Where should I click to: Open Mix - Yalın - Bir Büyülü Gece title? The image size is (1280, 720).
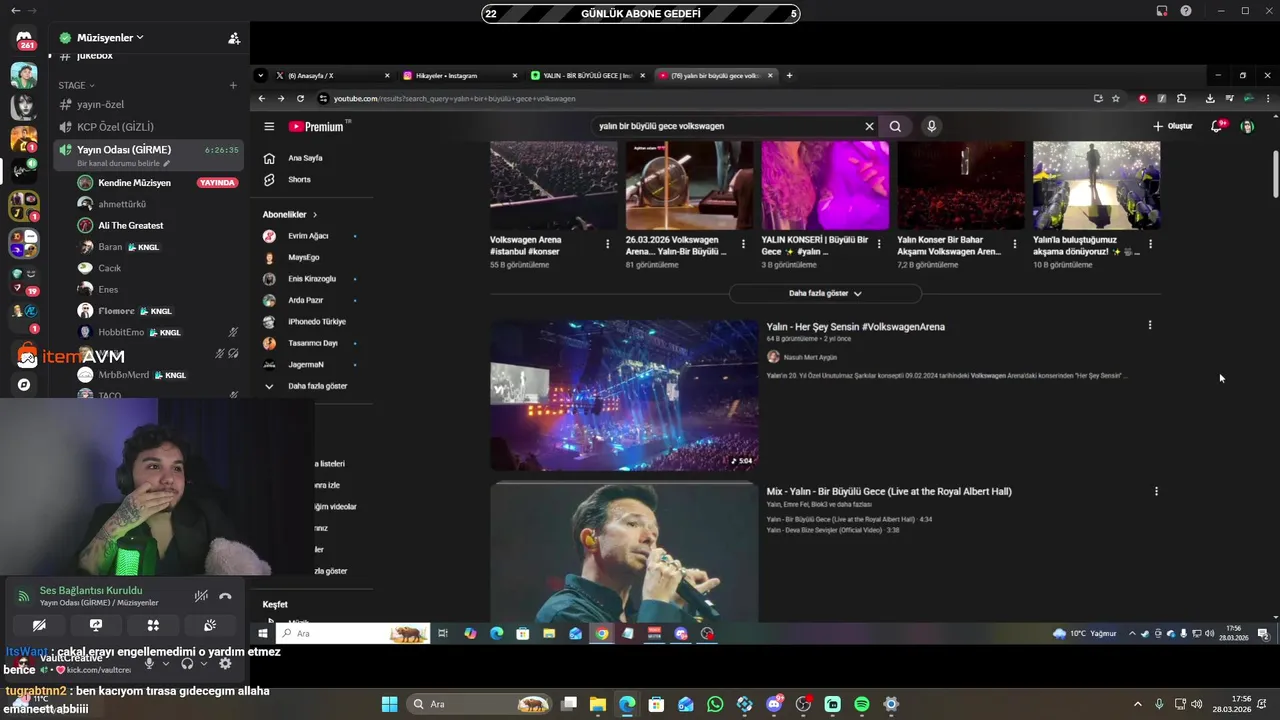pos(889,492)
